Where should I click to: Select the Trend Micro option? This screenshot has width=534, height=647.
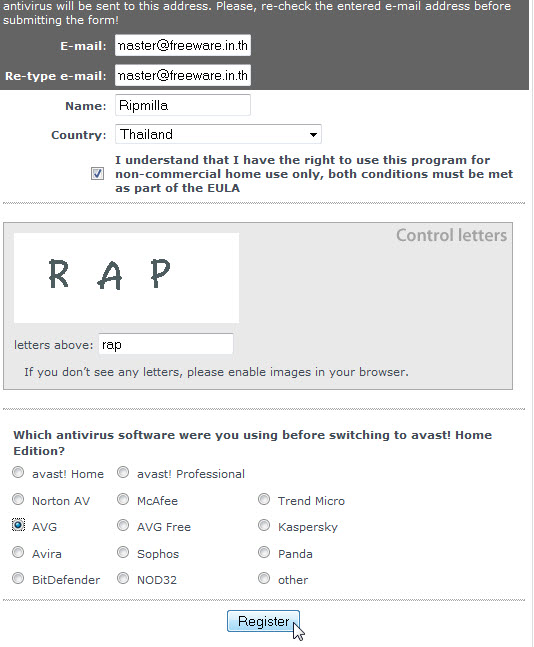coord(264,499)
